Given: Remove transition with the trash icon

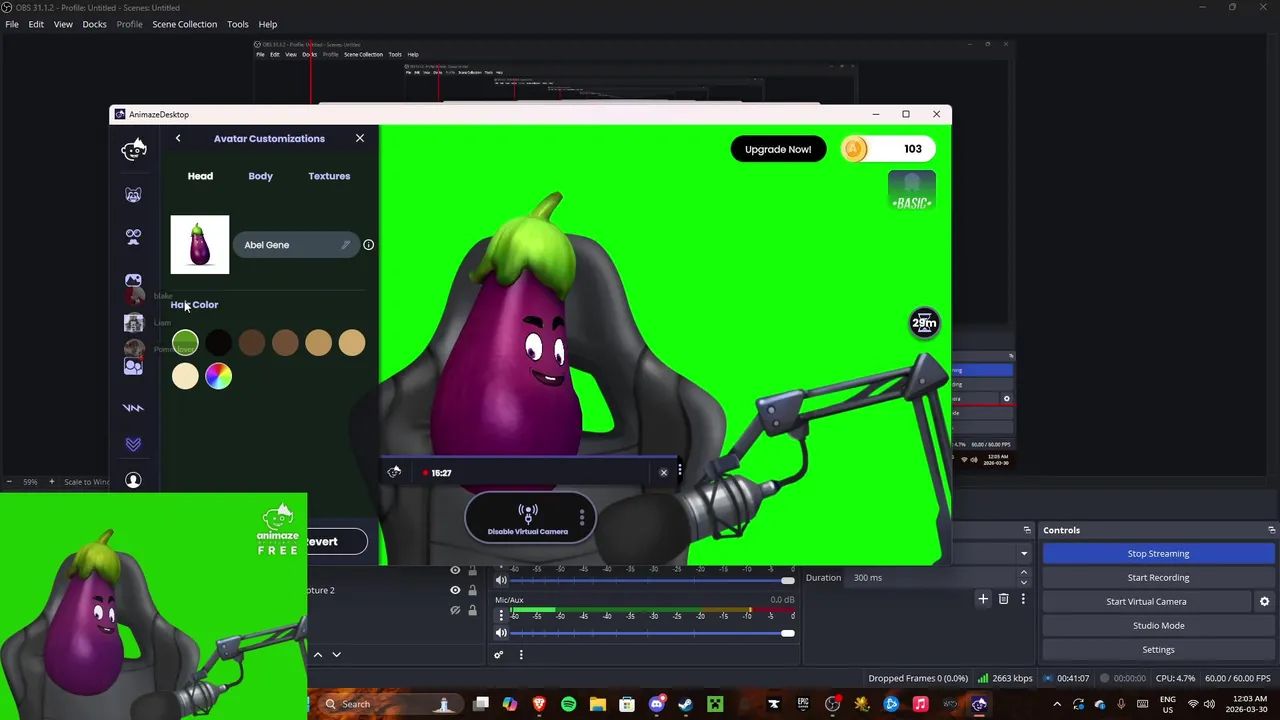Looking at the screenshot, I should 1003,599.
